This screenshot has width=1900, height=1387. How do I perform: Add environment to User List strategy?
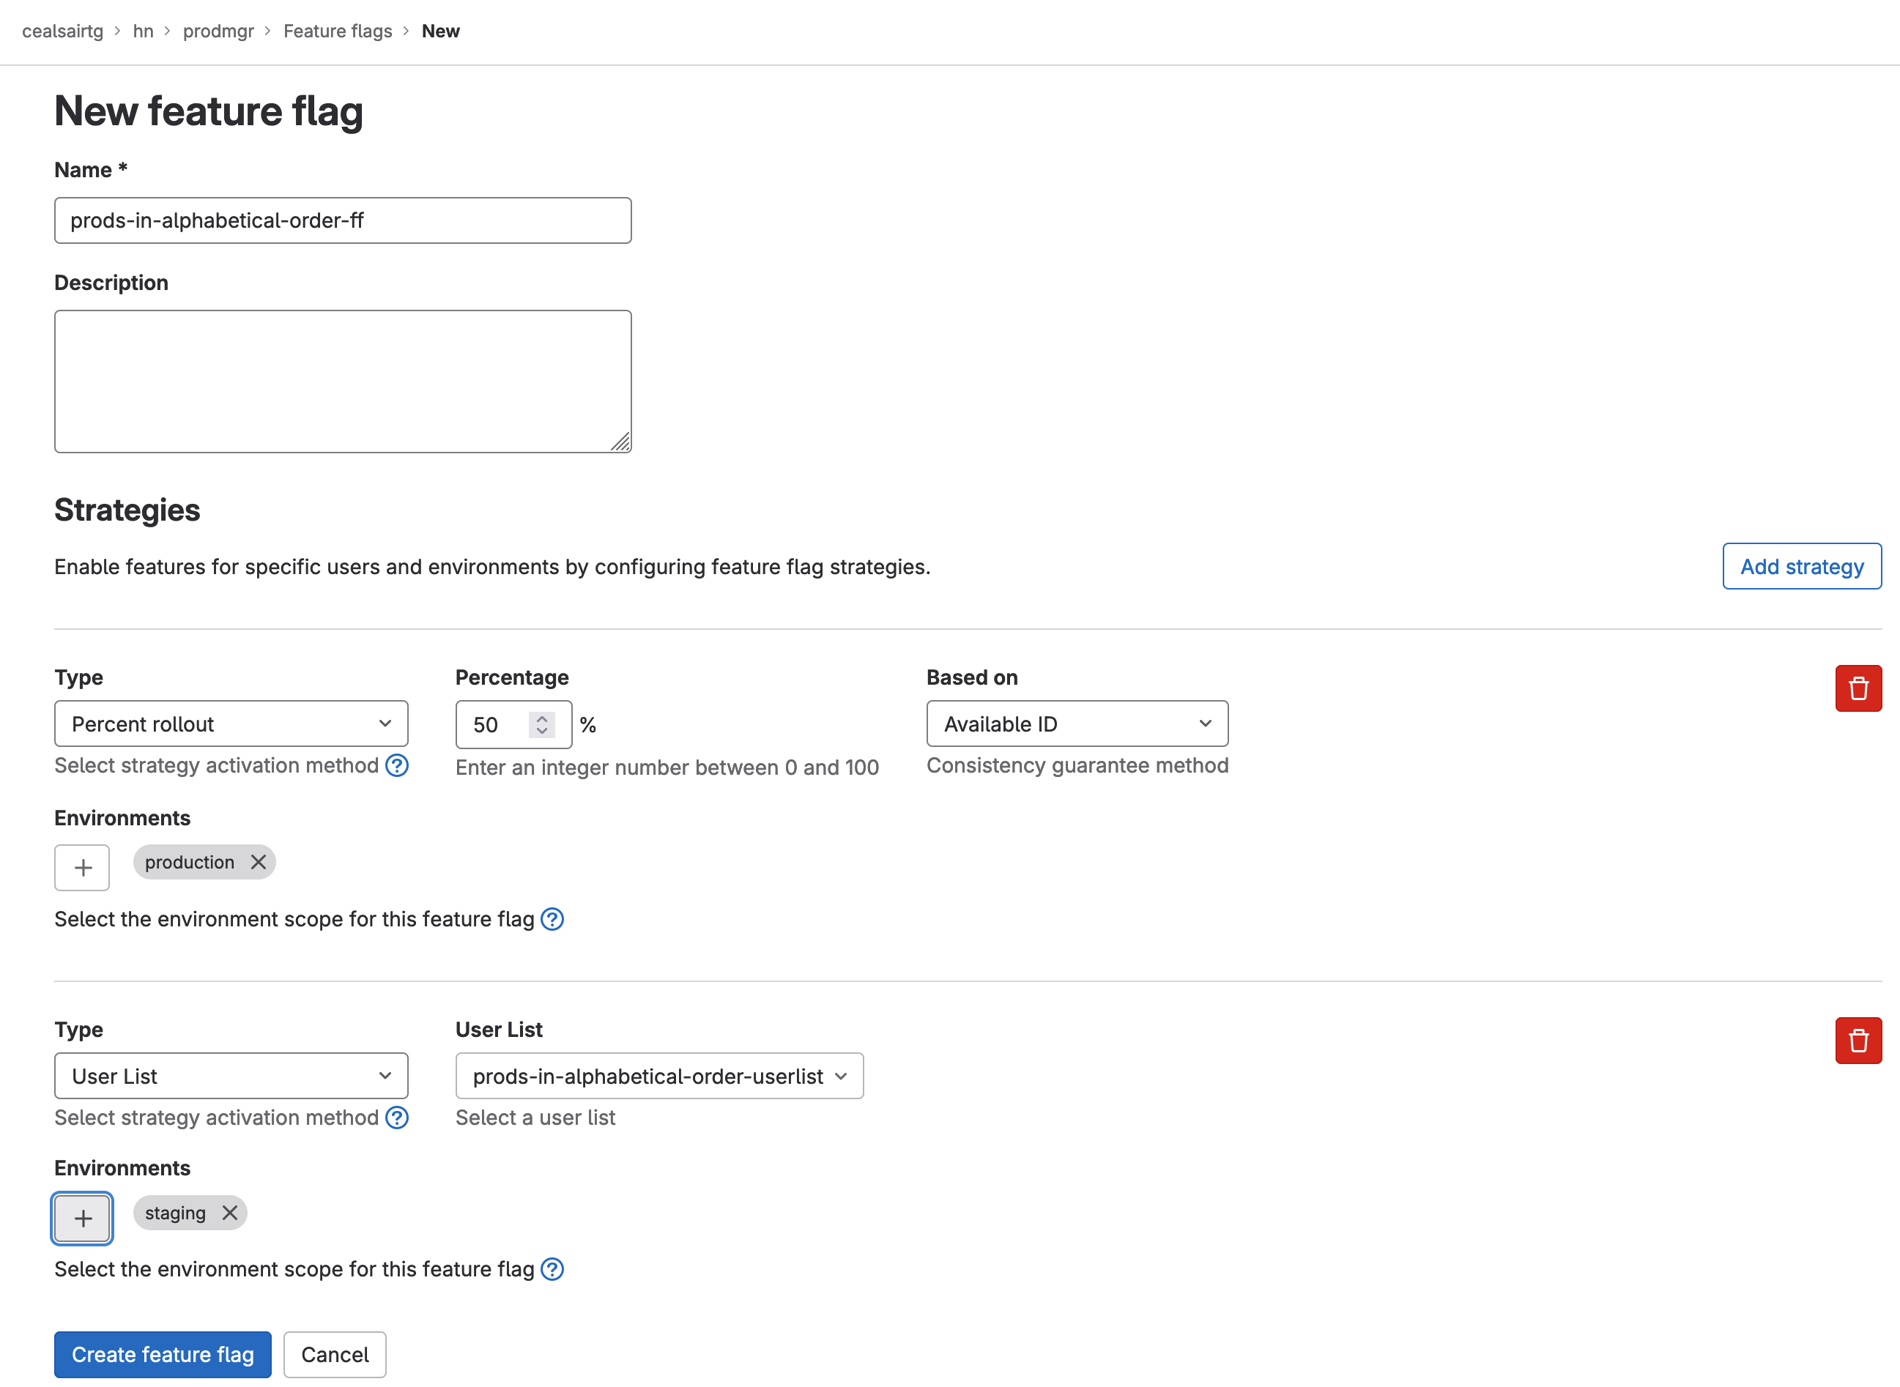point(82,1217)
